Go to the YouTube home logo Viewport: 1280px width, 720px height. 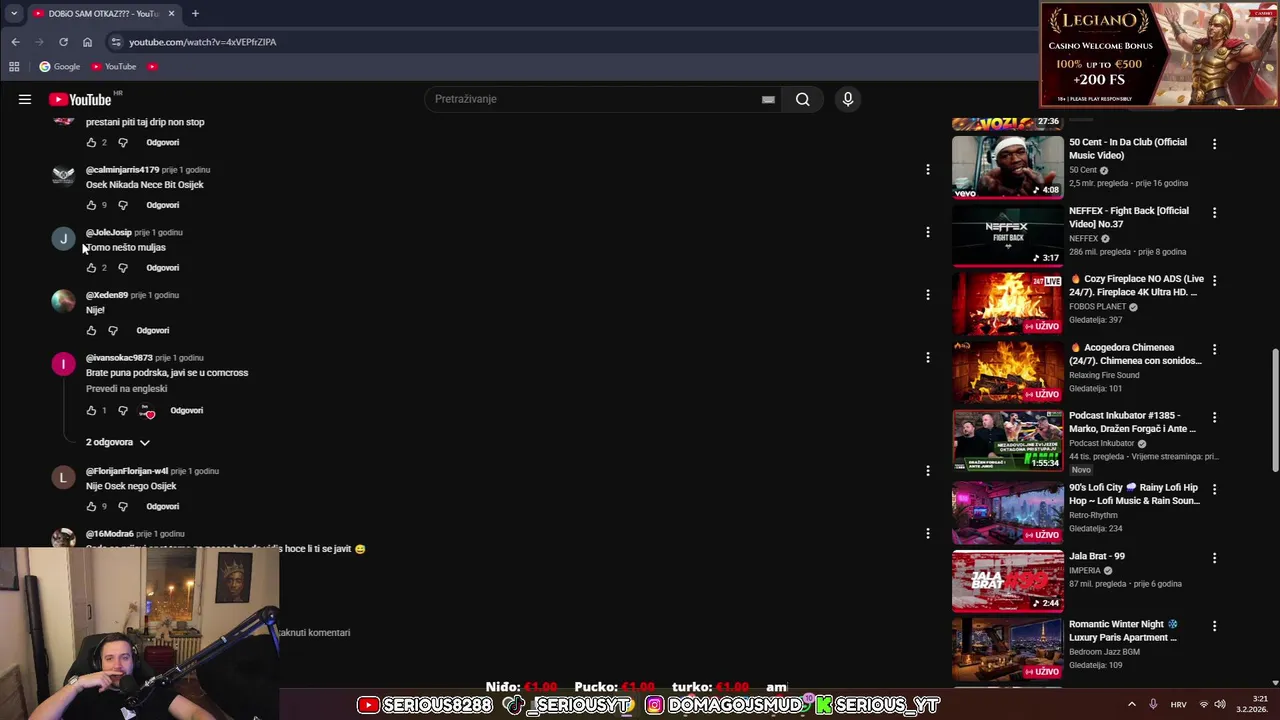pyautogui.click(x=80, y=99)
